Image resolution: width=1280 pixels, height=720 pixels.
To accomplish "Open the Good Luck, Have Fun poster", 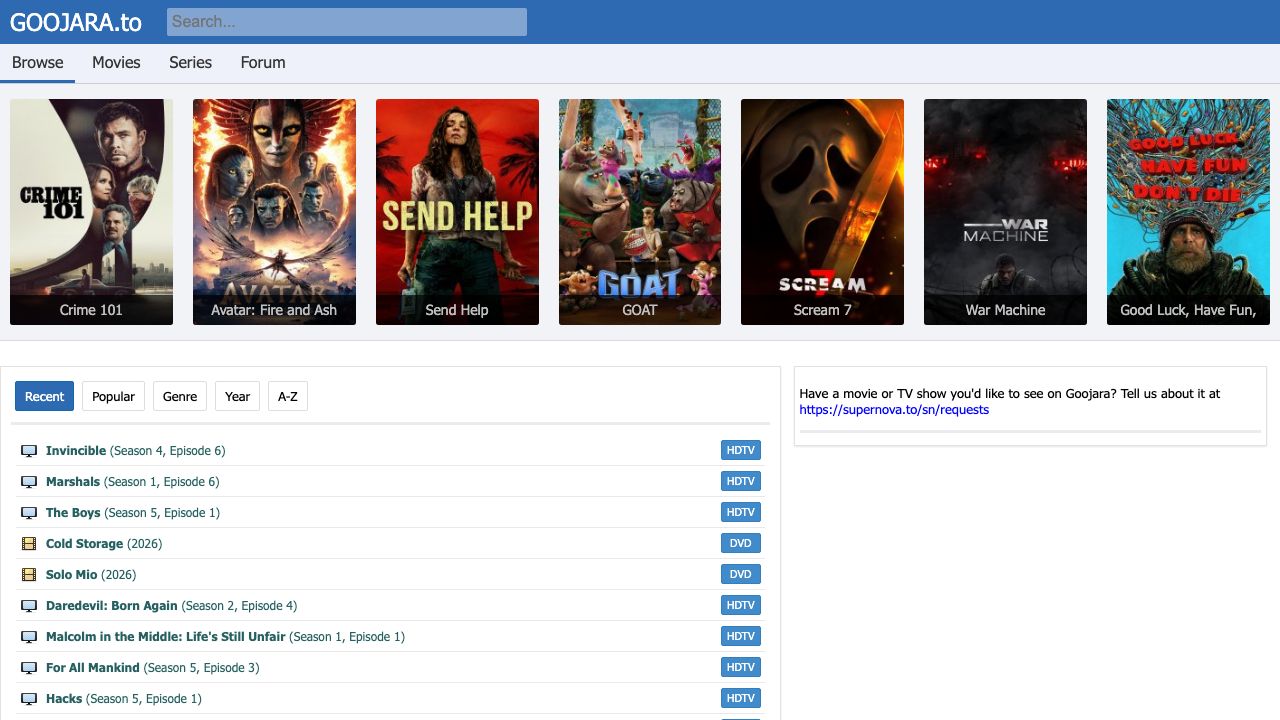I will 1188,212.
